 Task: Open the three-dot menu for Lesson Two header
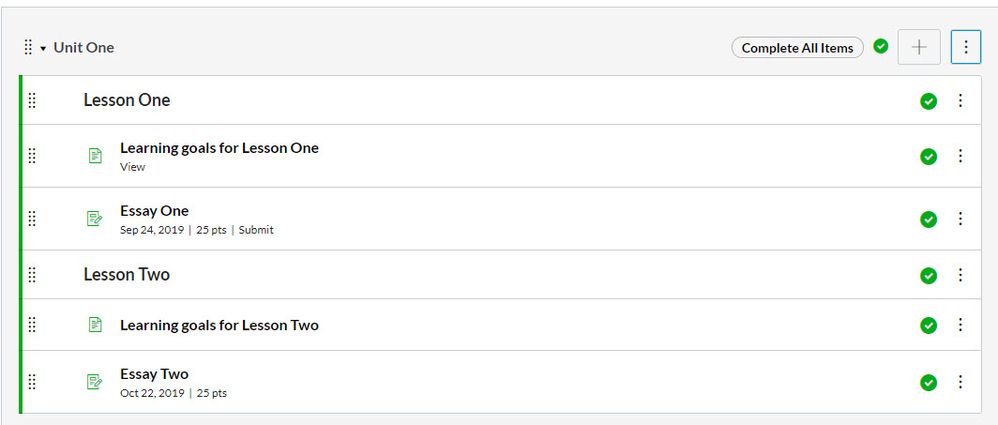[960, 275]
